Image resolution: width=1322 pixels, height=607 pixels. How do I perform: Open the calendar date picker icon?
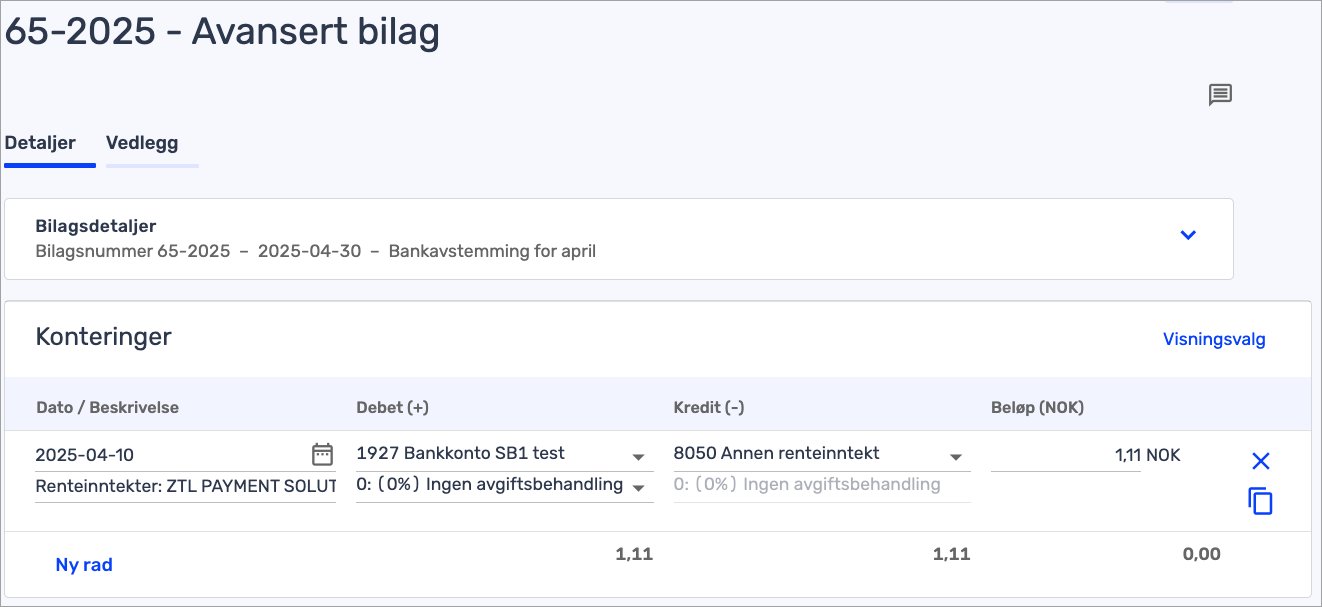coord(322,454)
